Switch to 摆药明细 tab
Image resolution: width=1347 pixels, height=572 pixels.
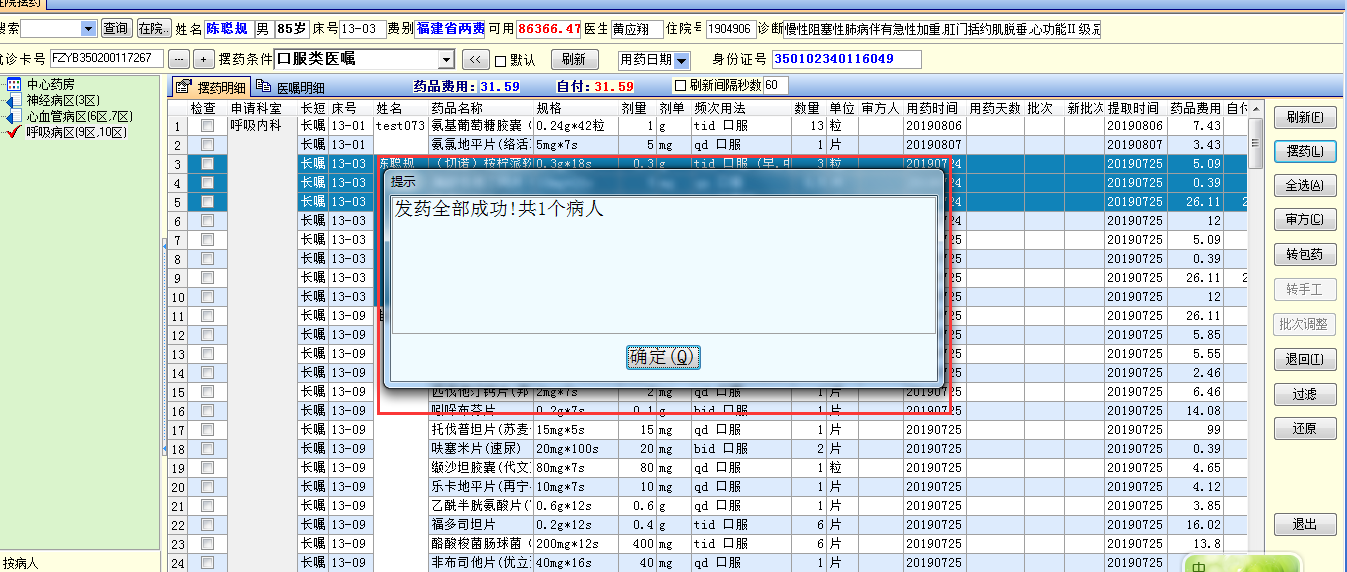211,87
